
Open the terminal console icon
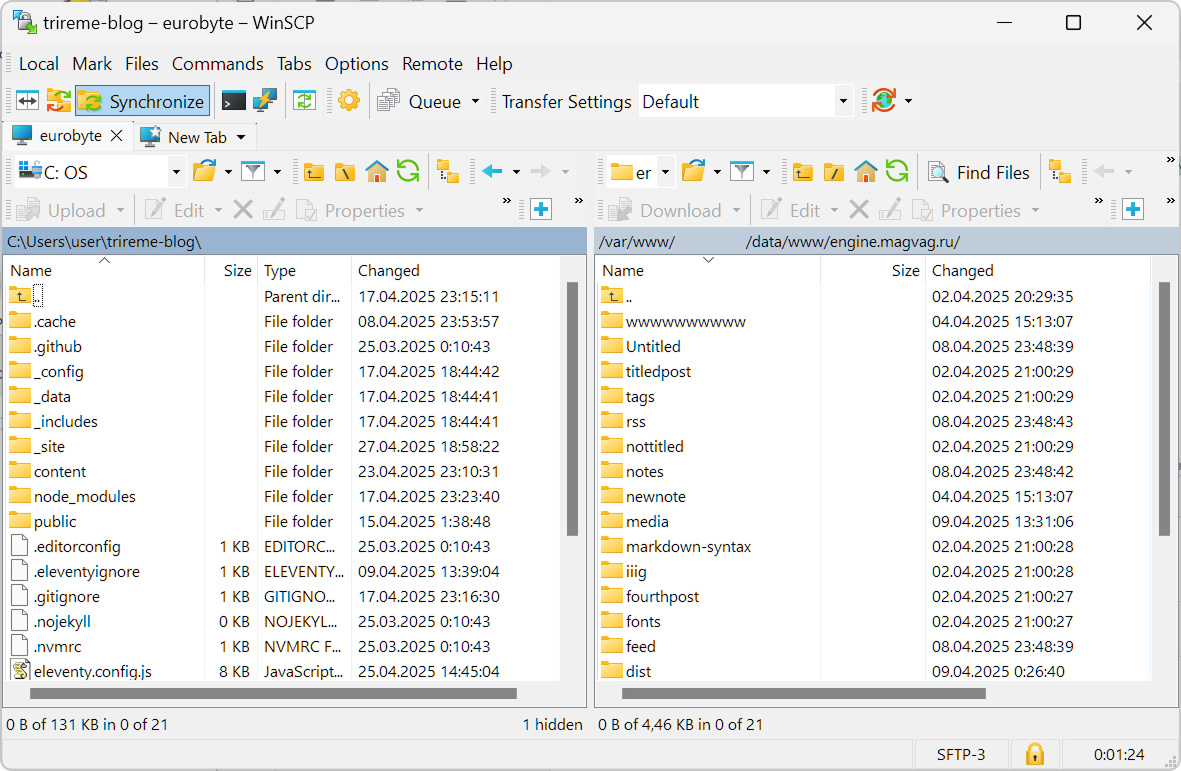(x=233, y=101)
